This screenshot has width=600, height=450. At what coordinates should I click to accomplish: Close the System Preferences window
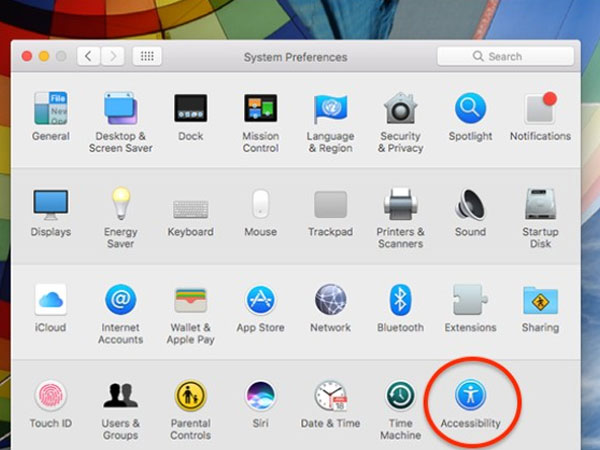(x=27, y=56)
